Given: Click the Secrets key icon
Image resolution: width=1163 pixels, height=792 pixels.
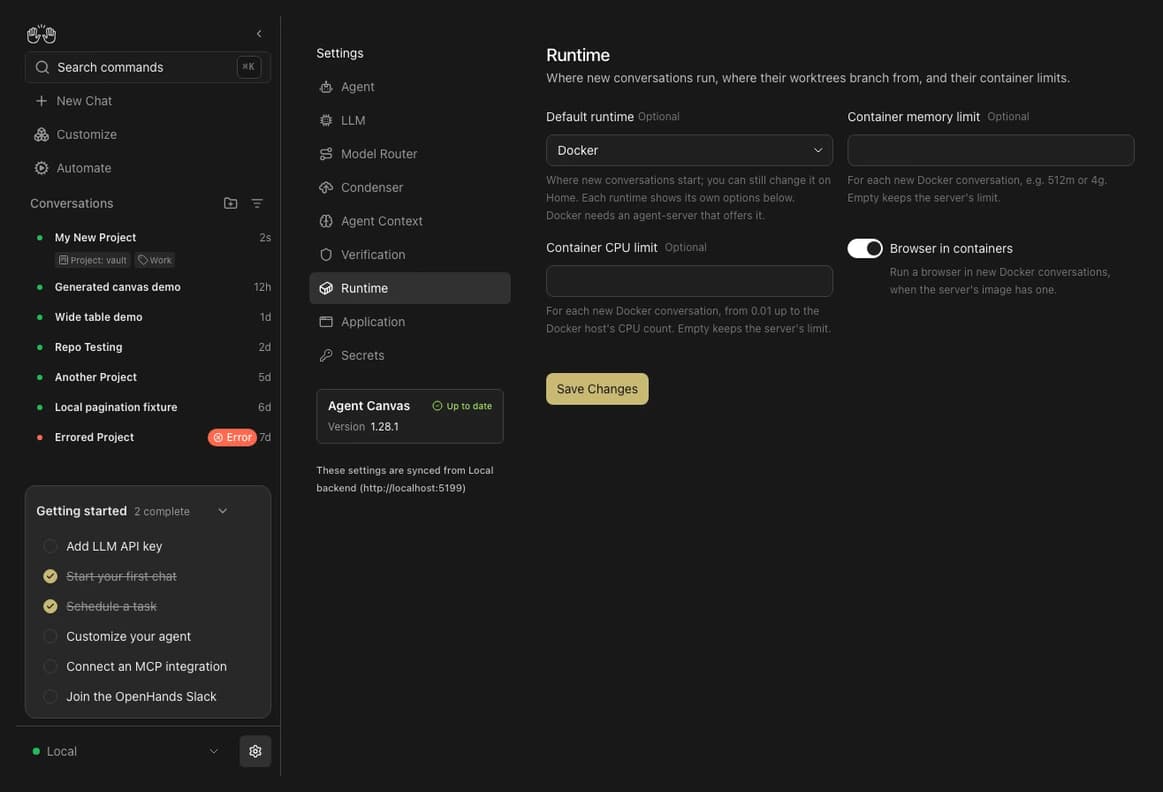Looking at the screenshot, I should [326, 355].
